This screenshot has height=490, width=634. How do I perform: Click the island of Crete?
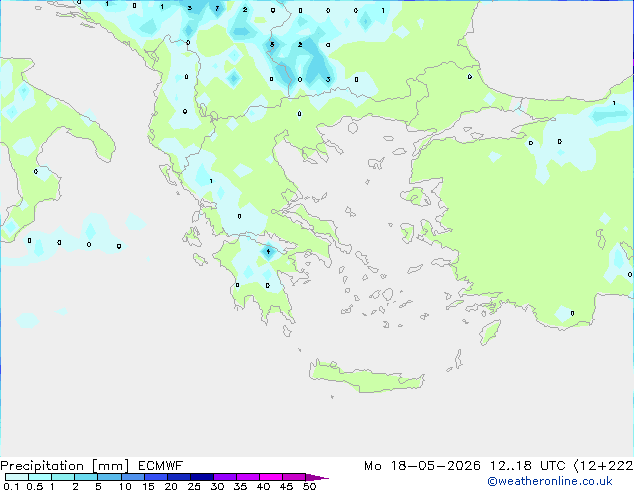(x=366, y=377)
